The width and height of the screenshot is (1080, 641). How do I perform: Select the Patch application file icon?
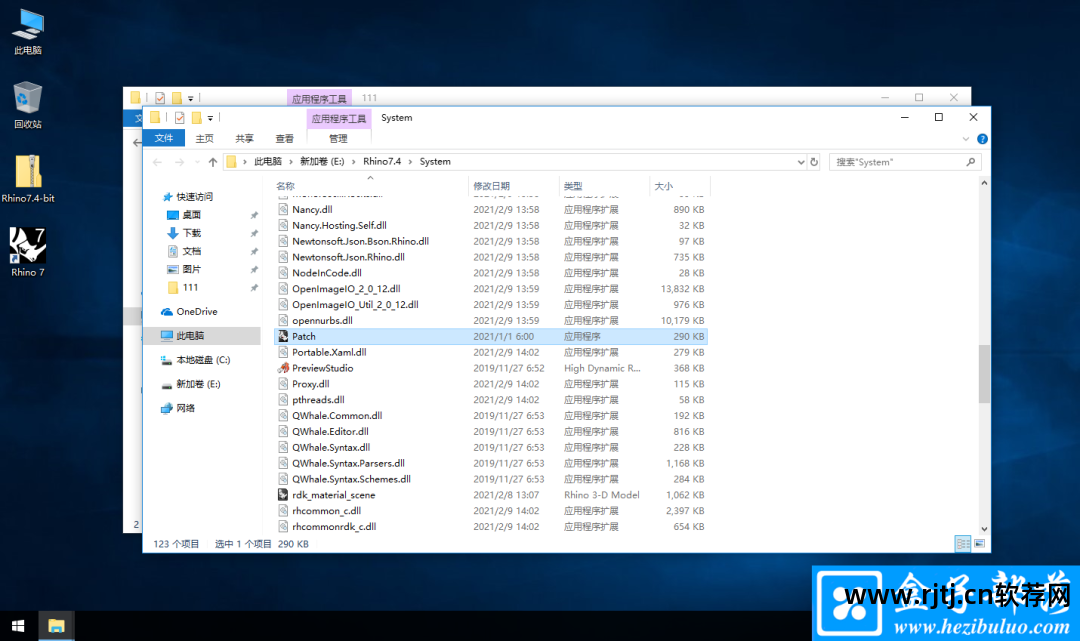[x=283, y=337]
